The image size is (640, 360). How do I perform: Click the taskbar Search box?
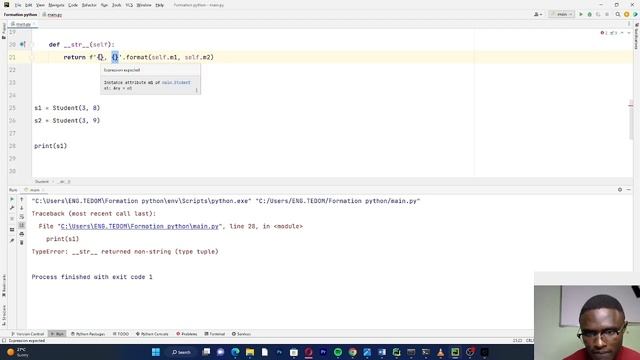point(181,352)
